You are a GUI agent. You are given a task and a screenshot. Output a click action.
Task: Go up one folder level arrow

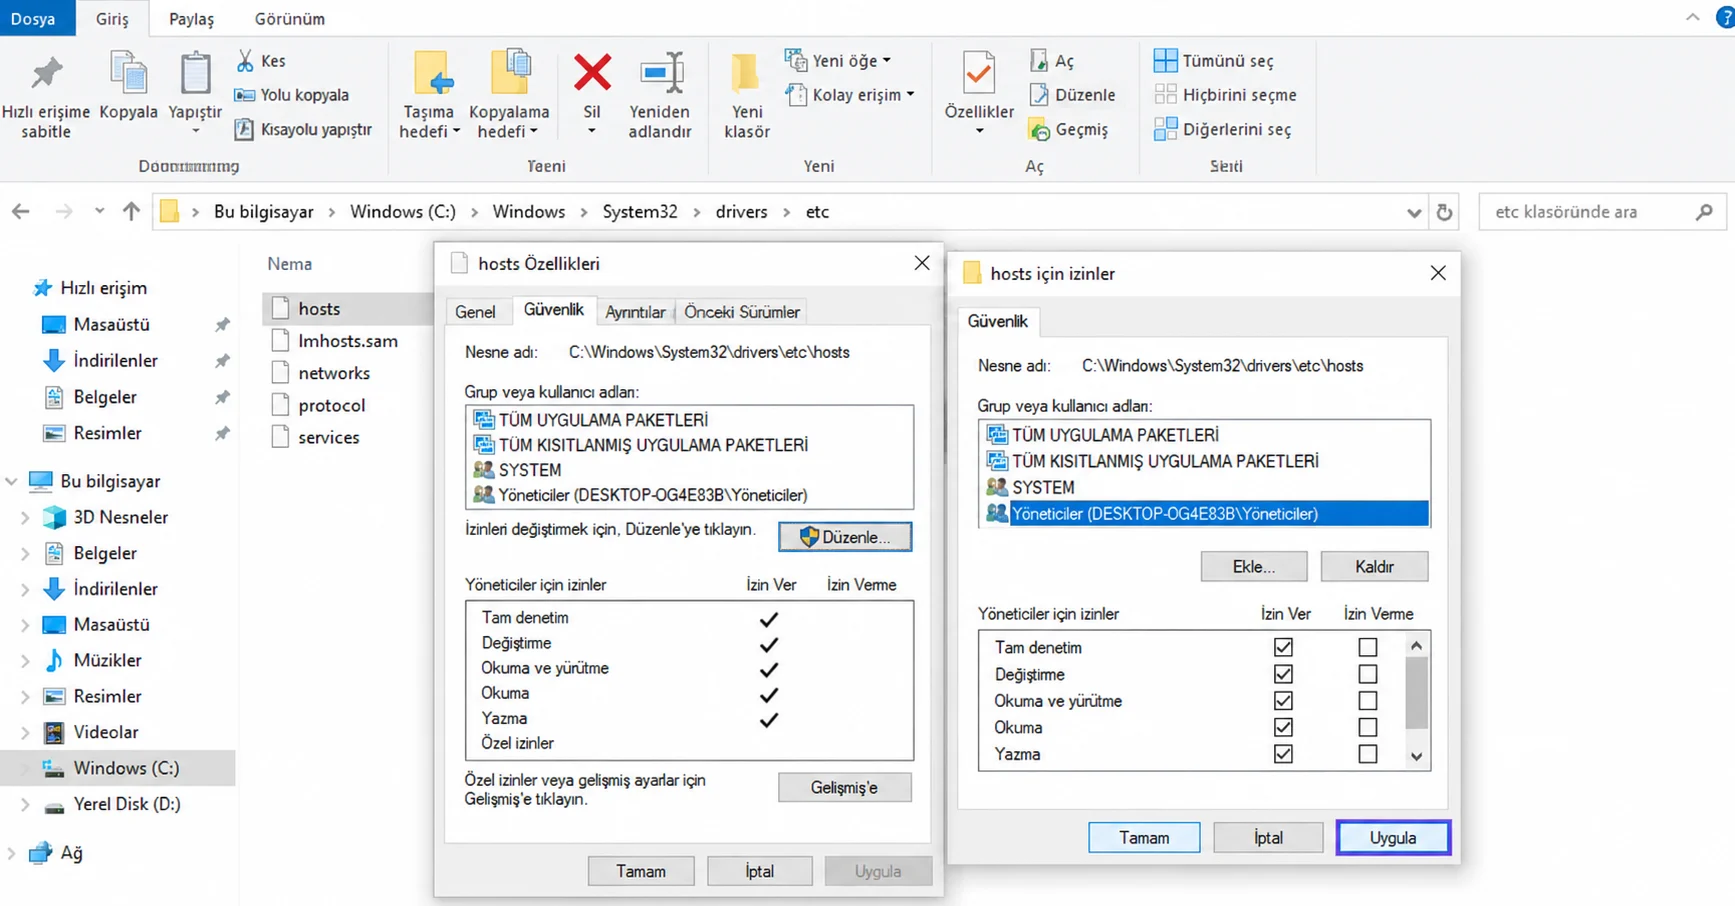coord(131,212)
